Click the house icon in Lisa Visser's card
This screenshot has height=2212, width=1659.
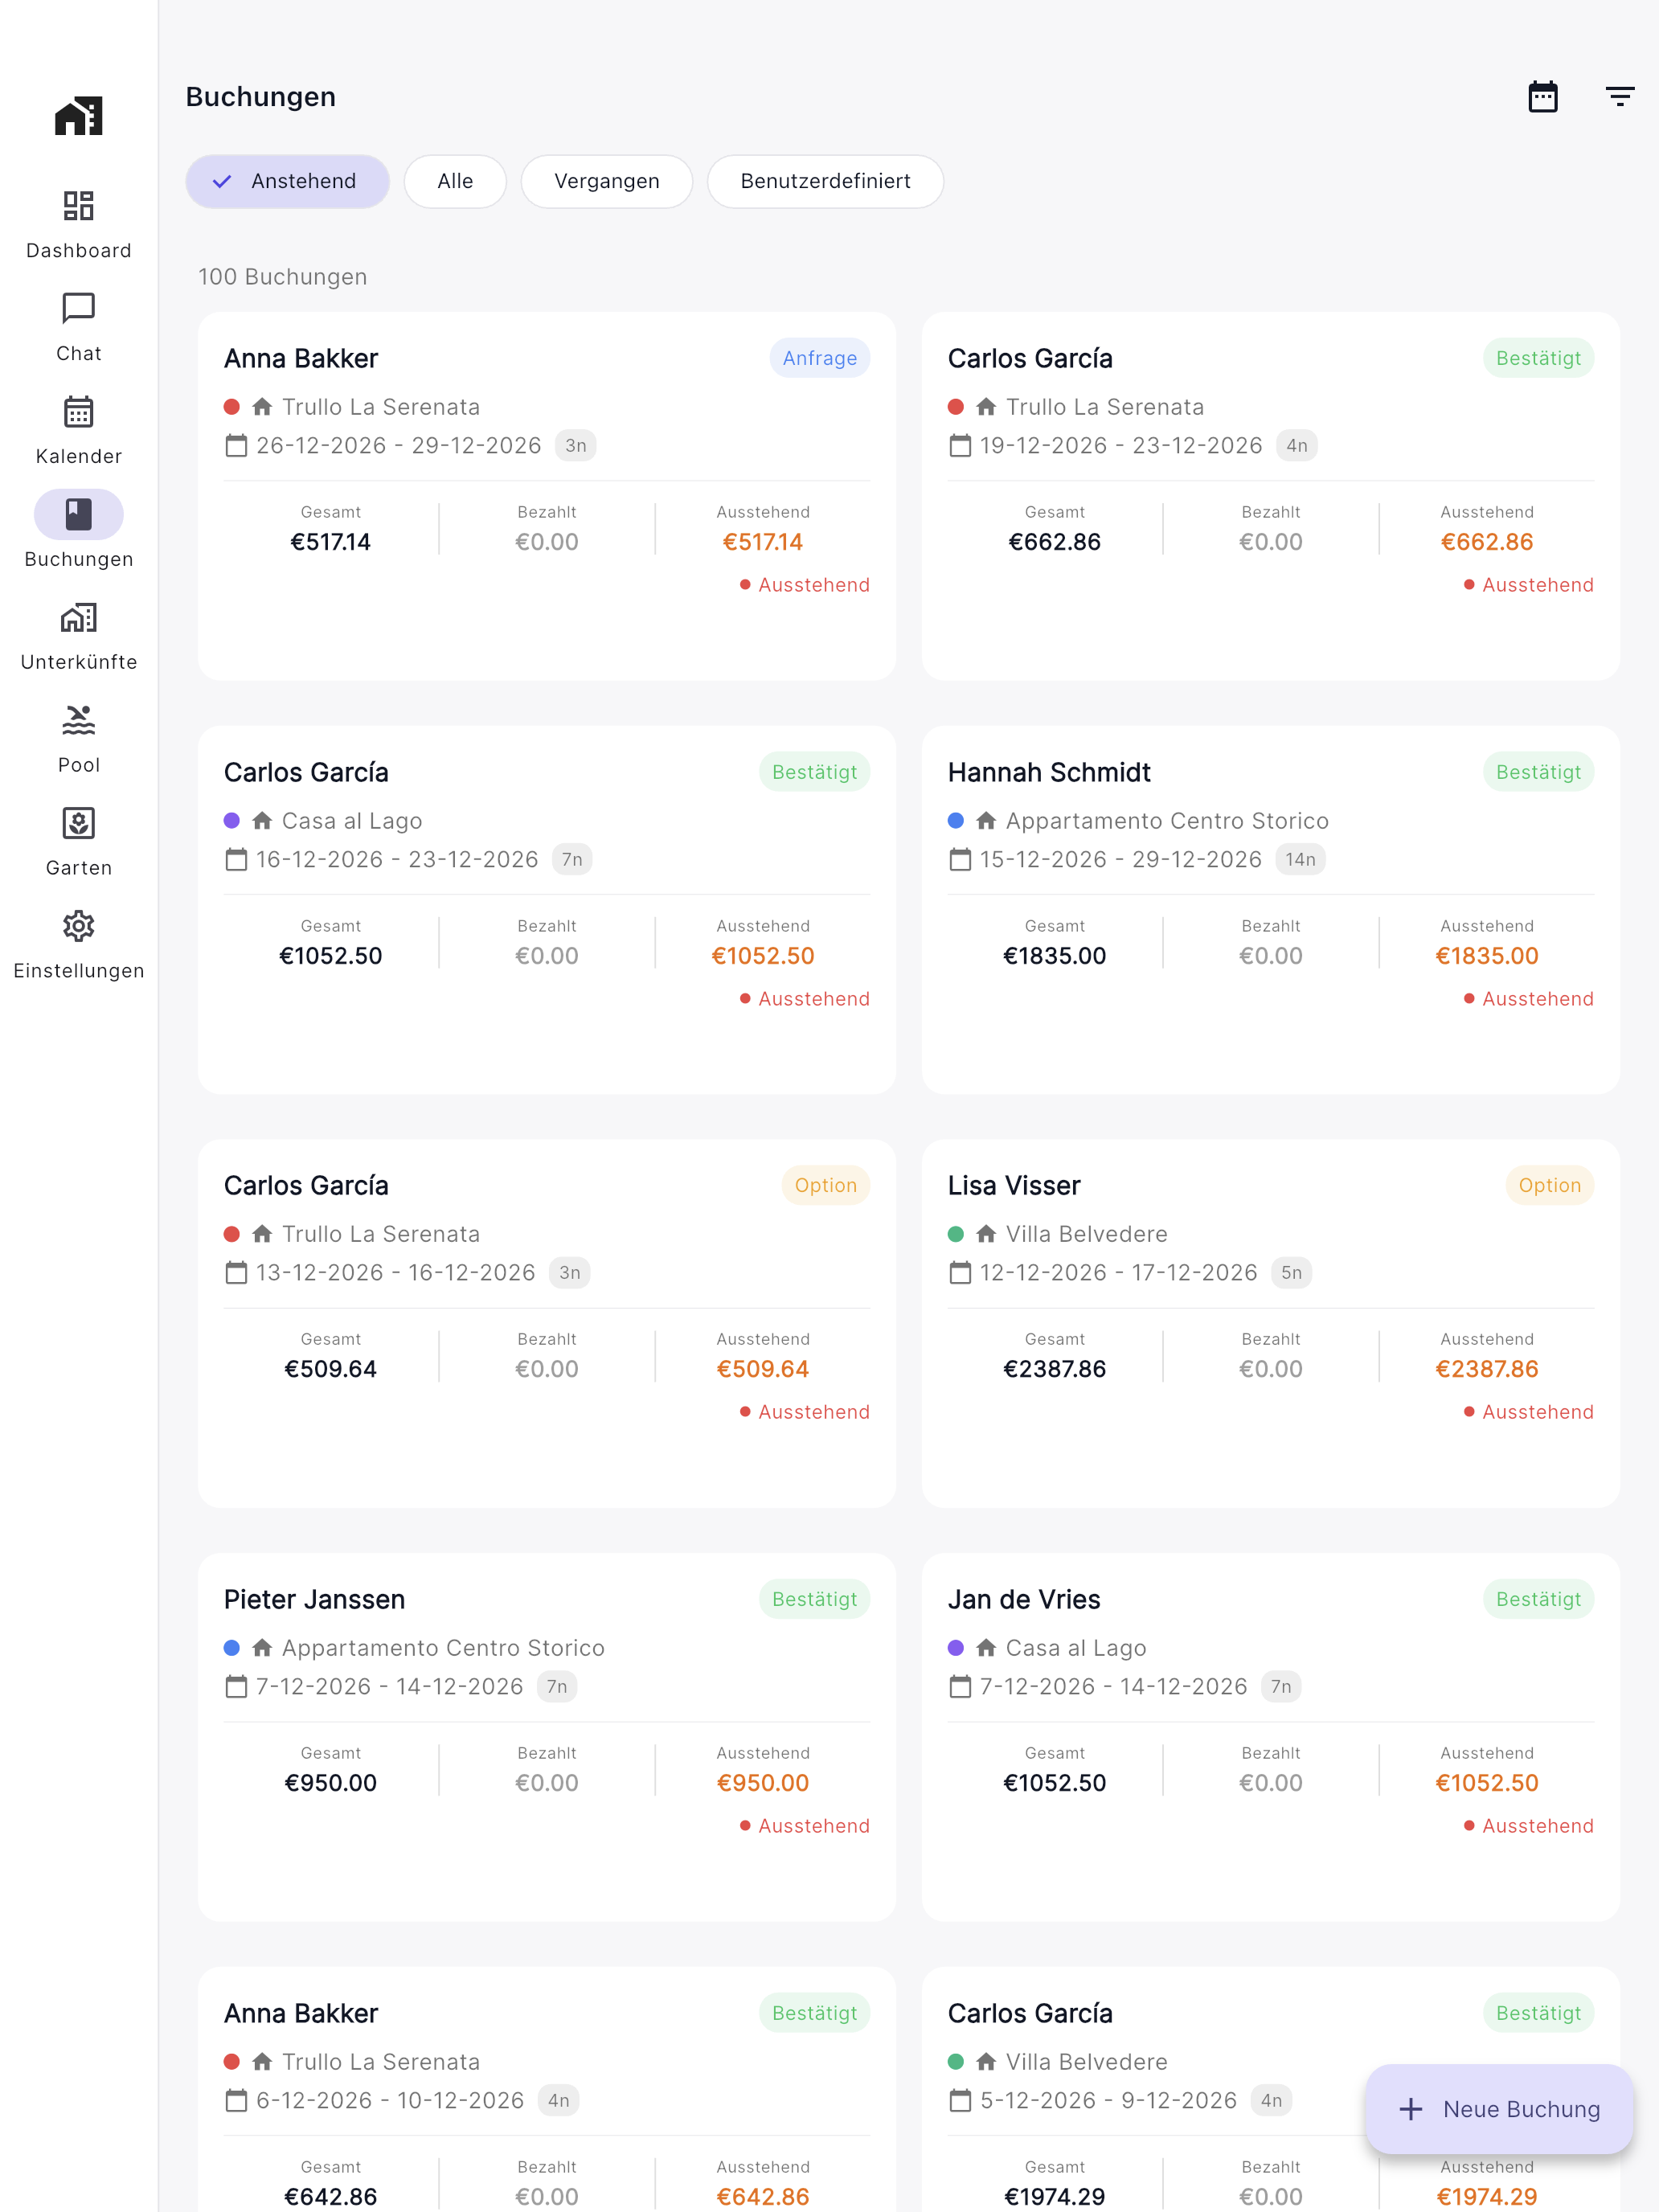986,1234
